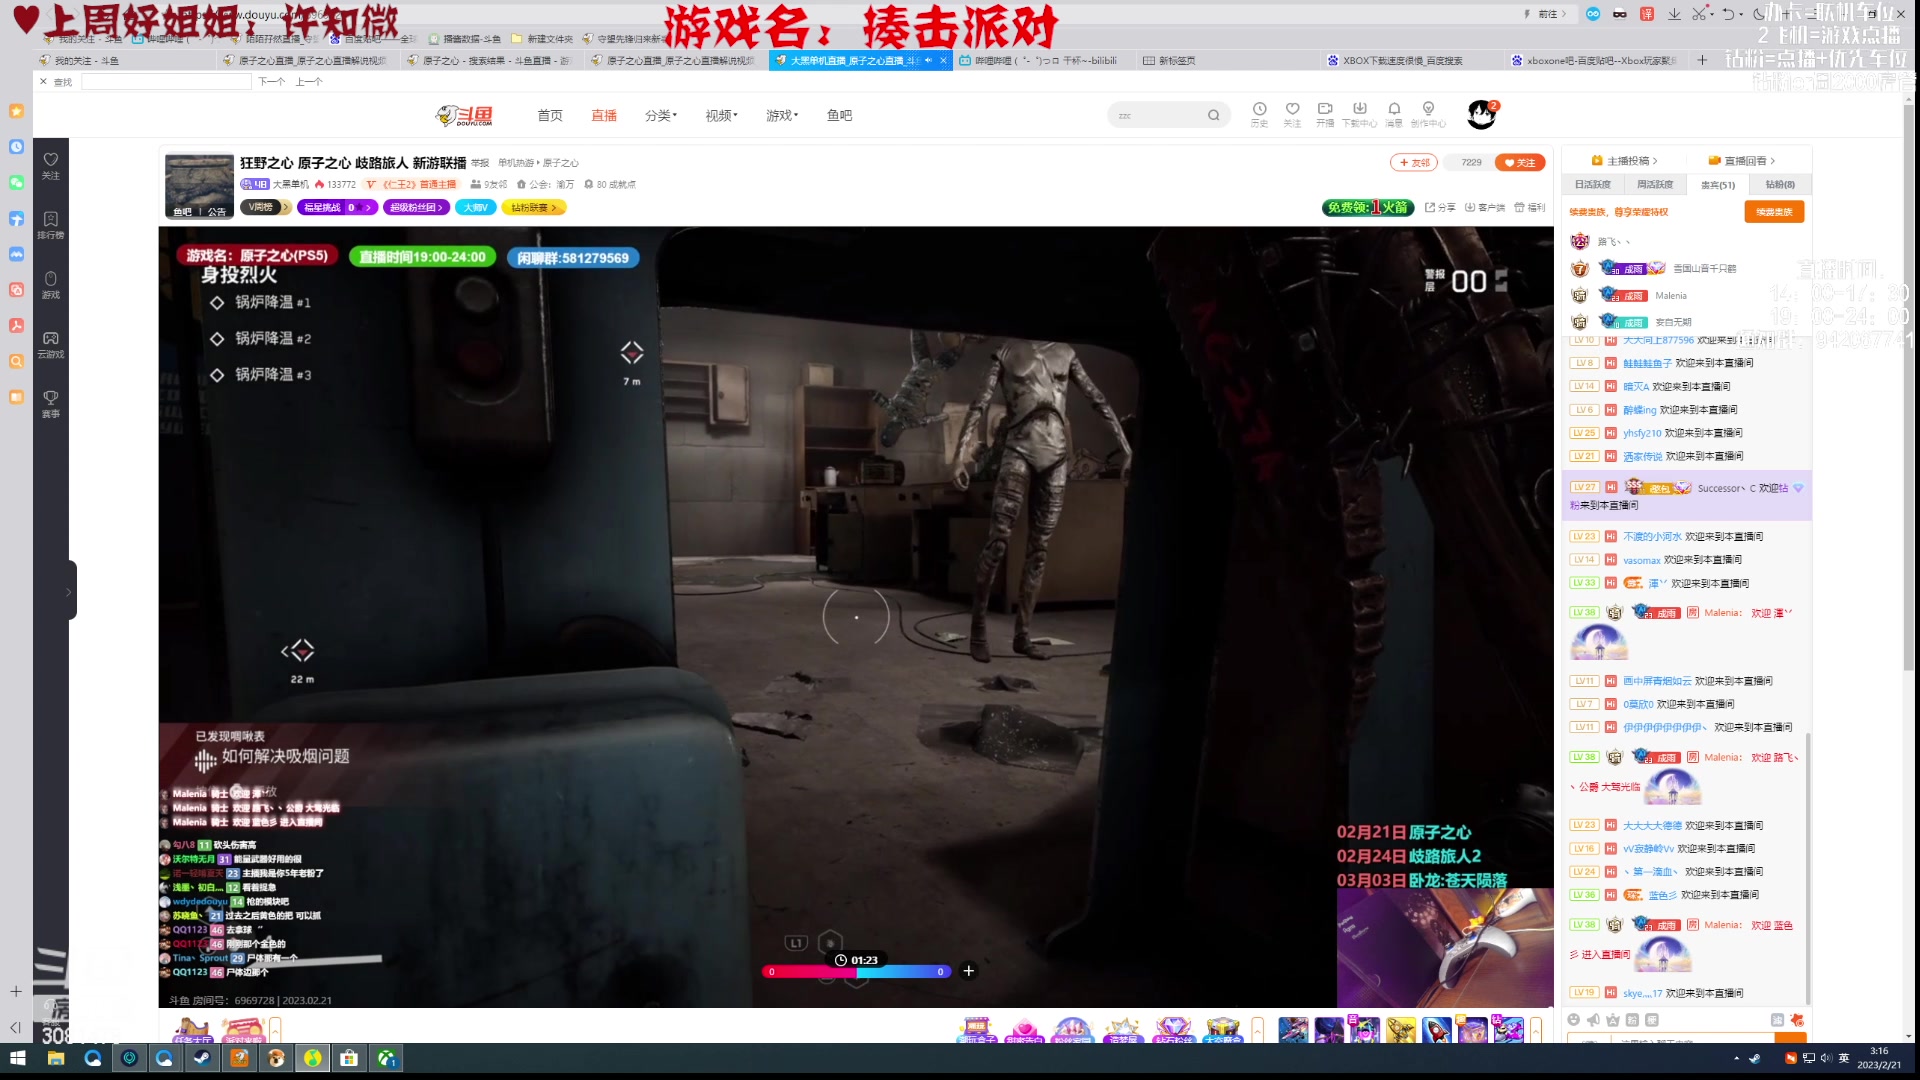The image size is (1920, 1080).
Task: Toggle the orange 关注 follow button
Action: (x=1520, y=163)
